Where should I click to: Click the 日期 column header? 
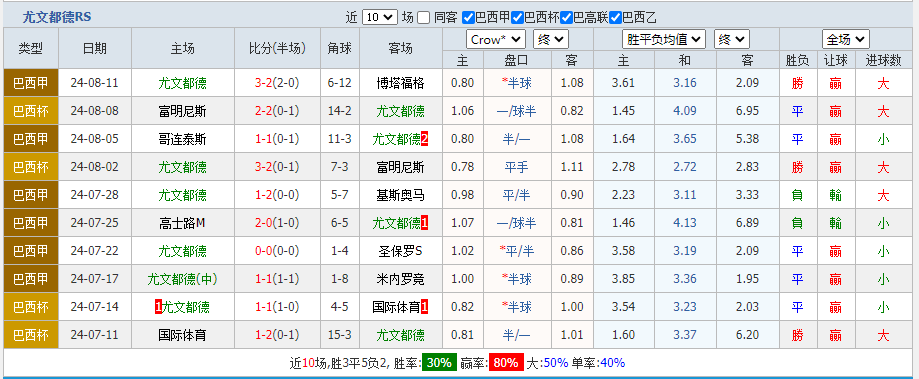(x=95, y=49)
